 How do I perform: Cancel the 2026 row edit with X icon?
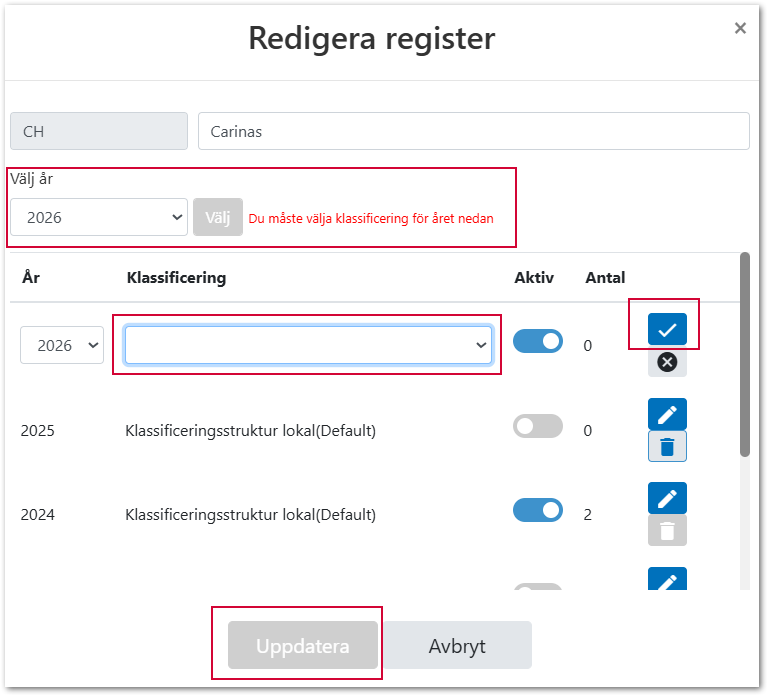667,362
